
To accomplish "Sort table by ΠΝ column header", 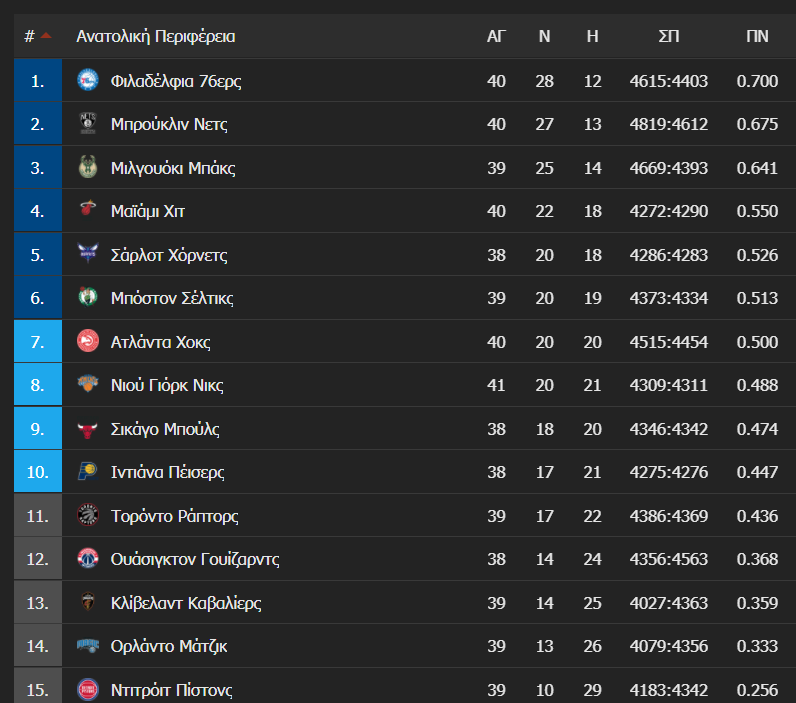I will pos(757,37).
